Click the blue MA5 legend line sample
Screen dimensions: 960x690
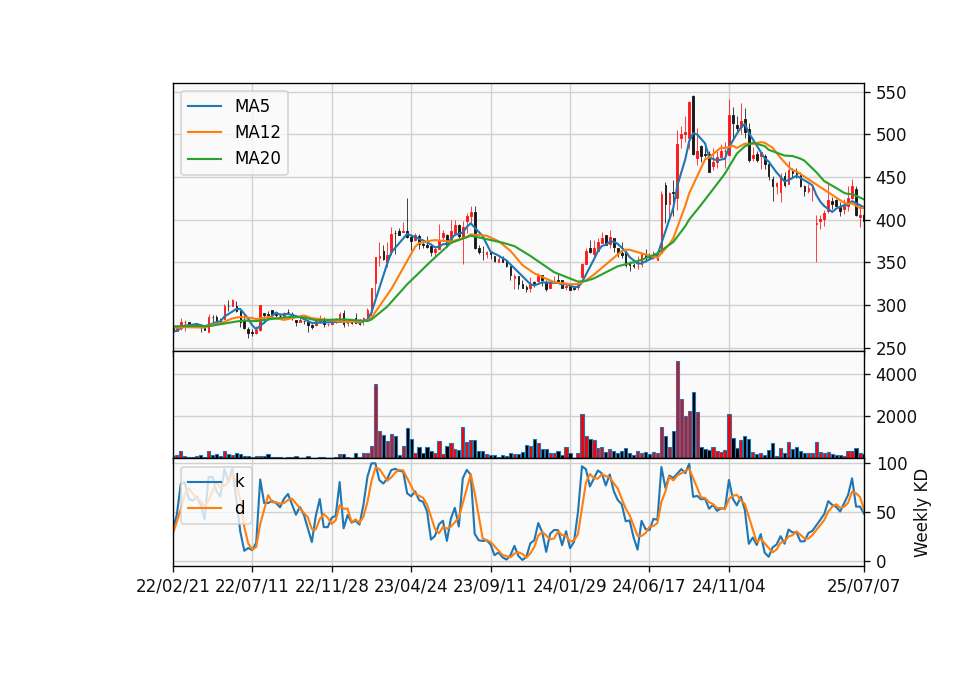pos(204,106)
